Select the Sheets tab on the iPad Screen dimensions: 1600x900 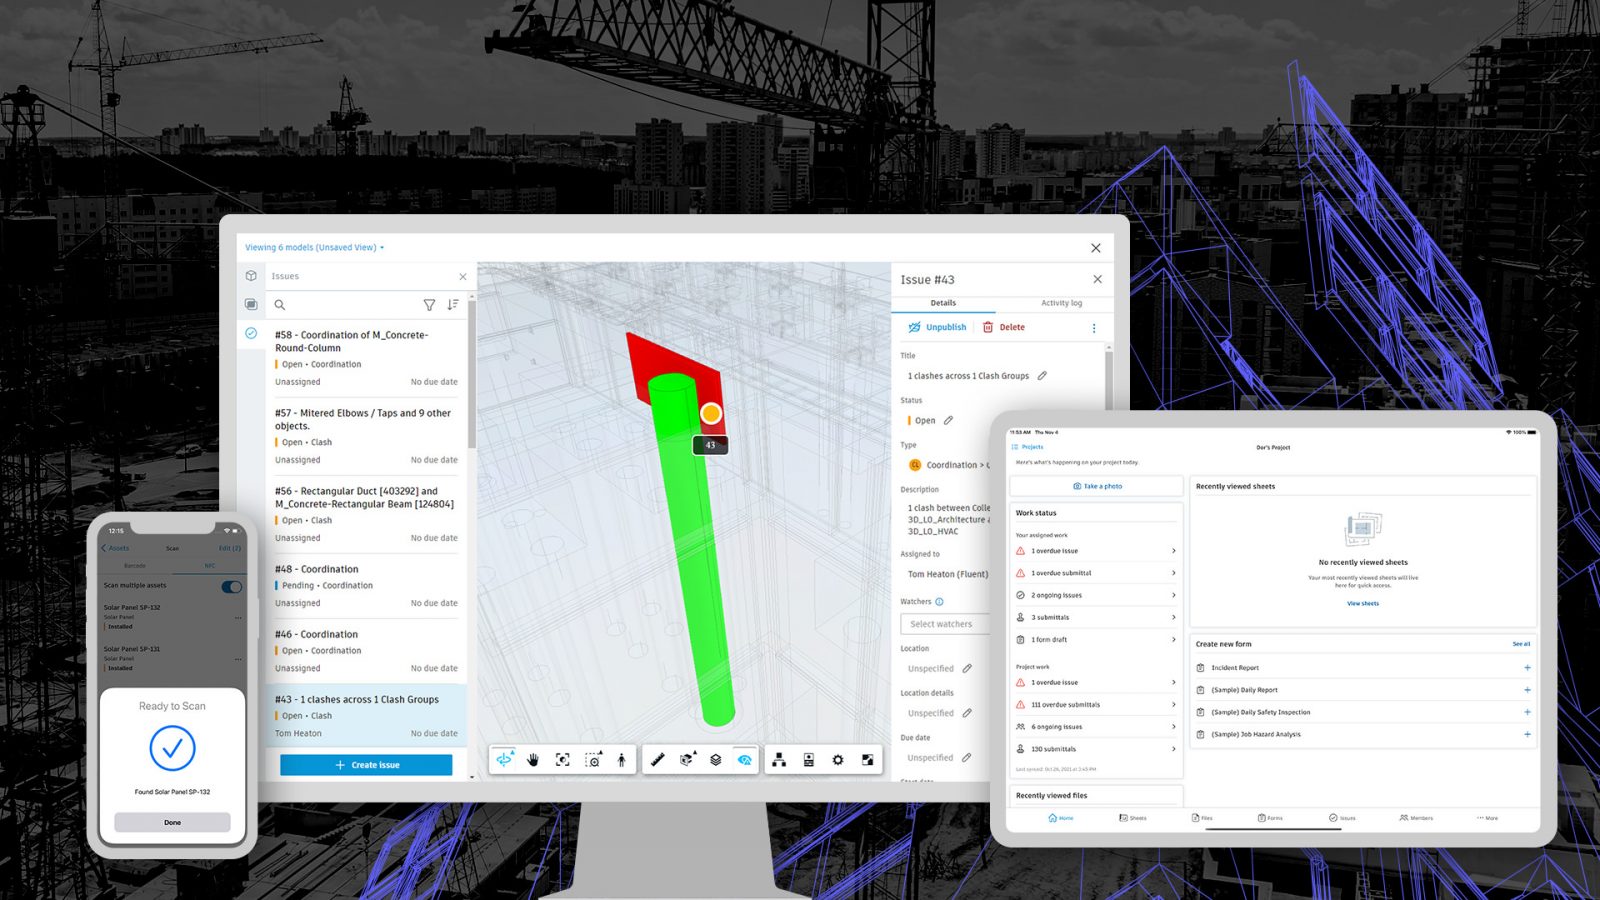[x=1133, y=817]
